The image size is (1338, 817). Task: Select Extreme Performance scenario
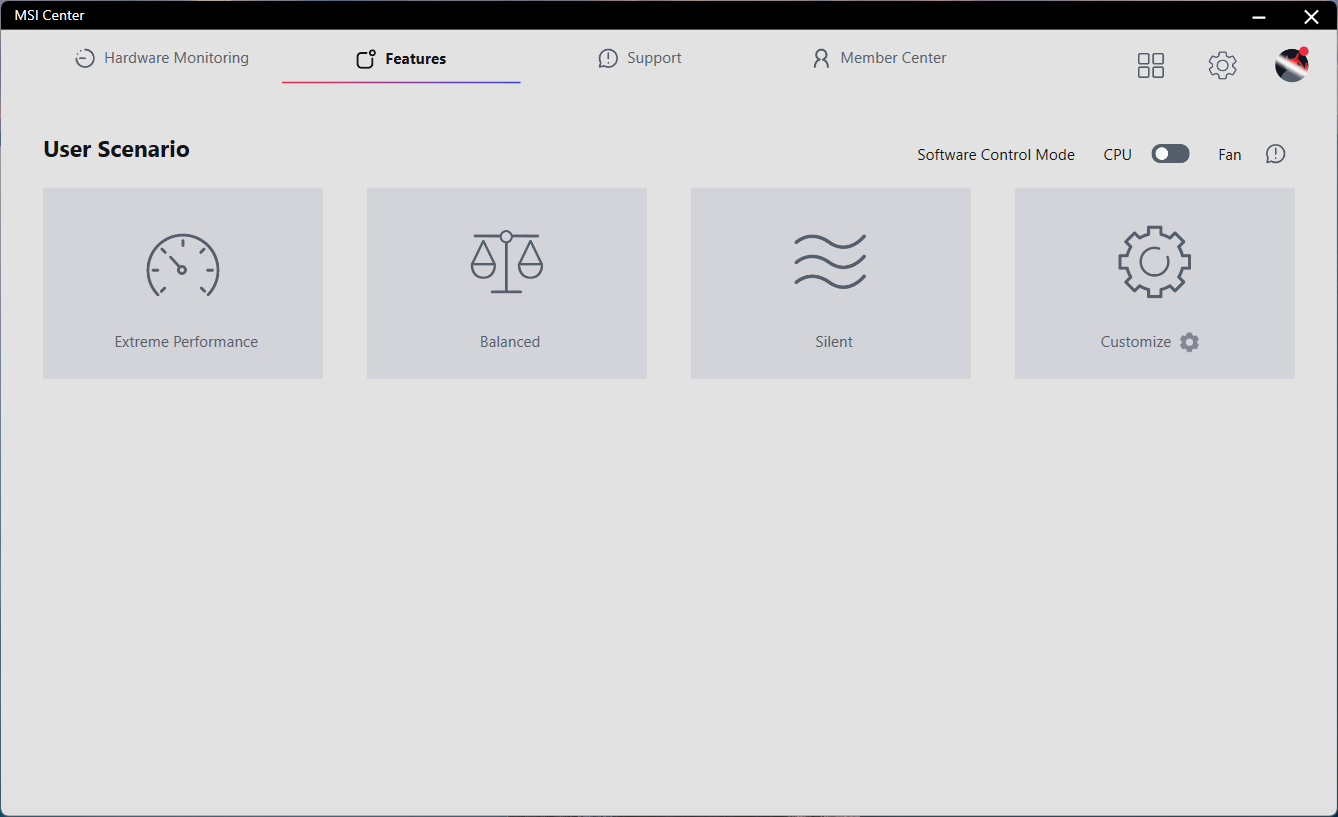coord(183,283)
